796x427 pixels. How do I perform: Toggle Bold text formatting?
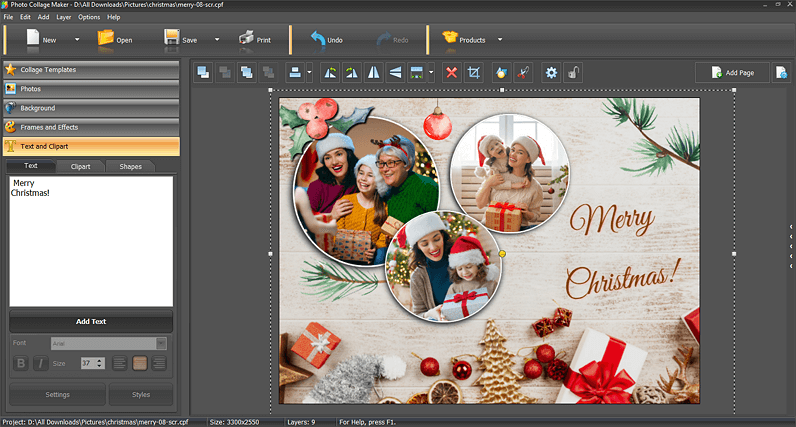coord(21,363)
